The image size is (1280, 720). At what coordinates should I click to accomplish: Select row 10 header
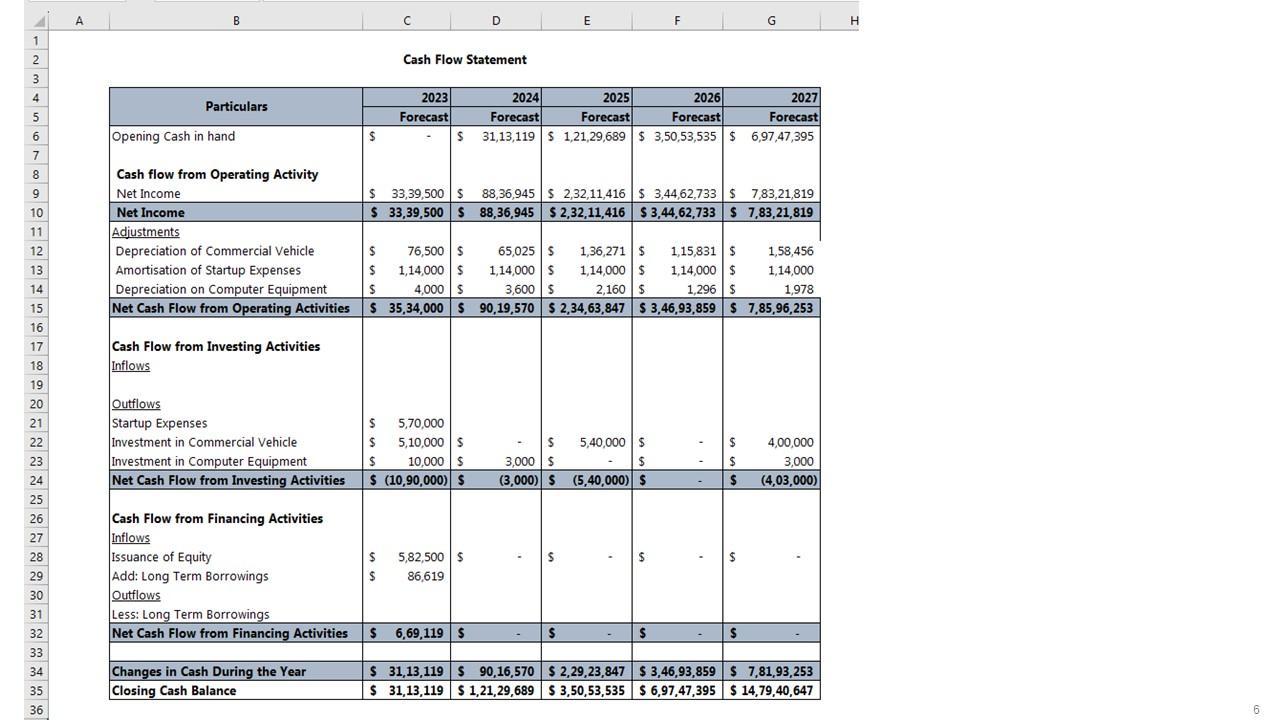[x=36, y=213]
